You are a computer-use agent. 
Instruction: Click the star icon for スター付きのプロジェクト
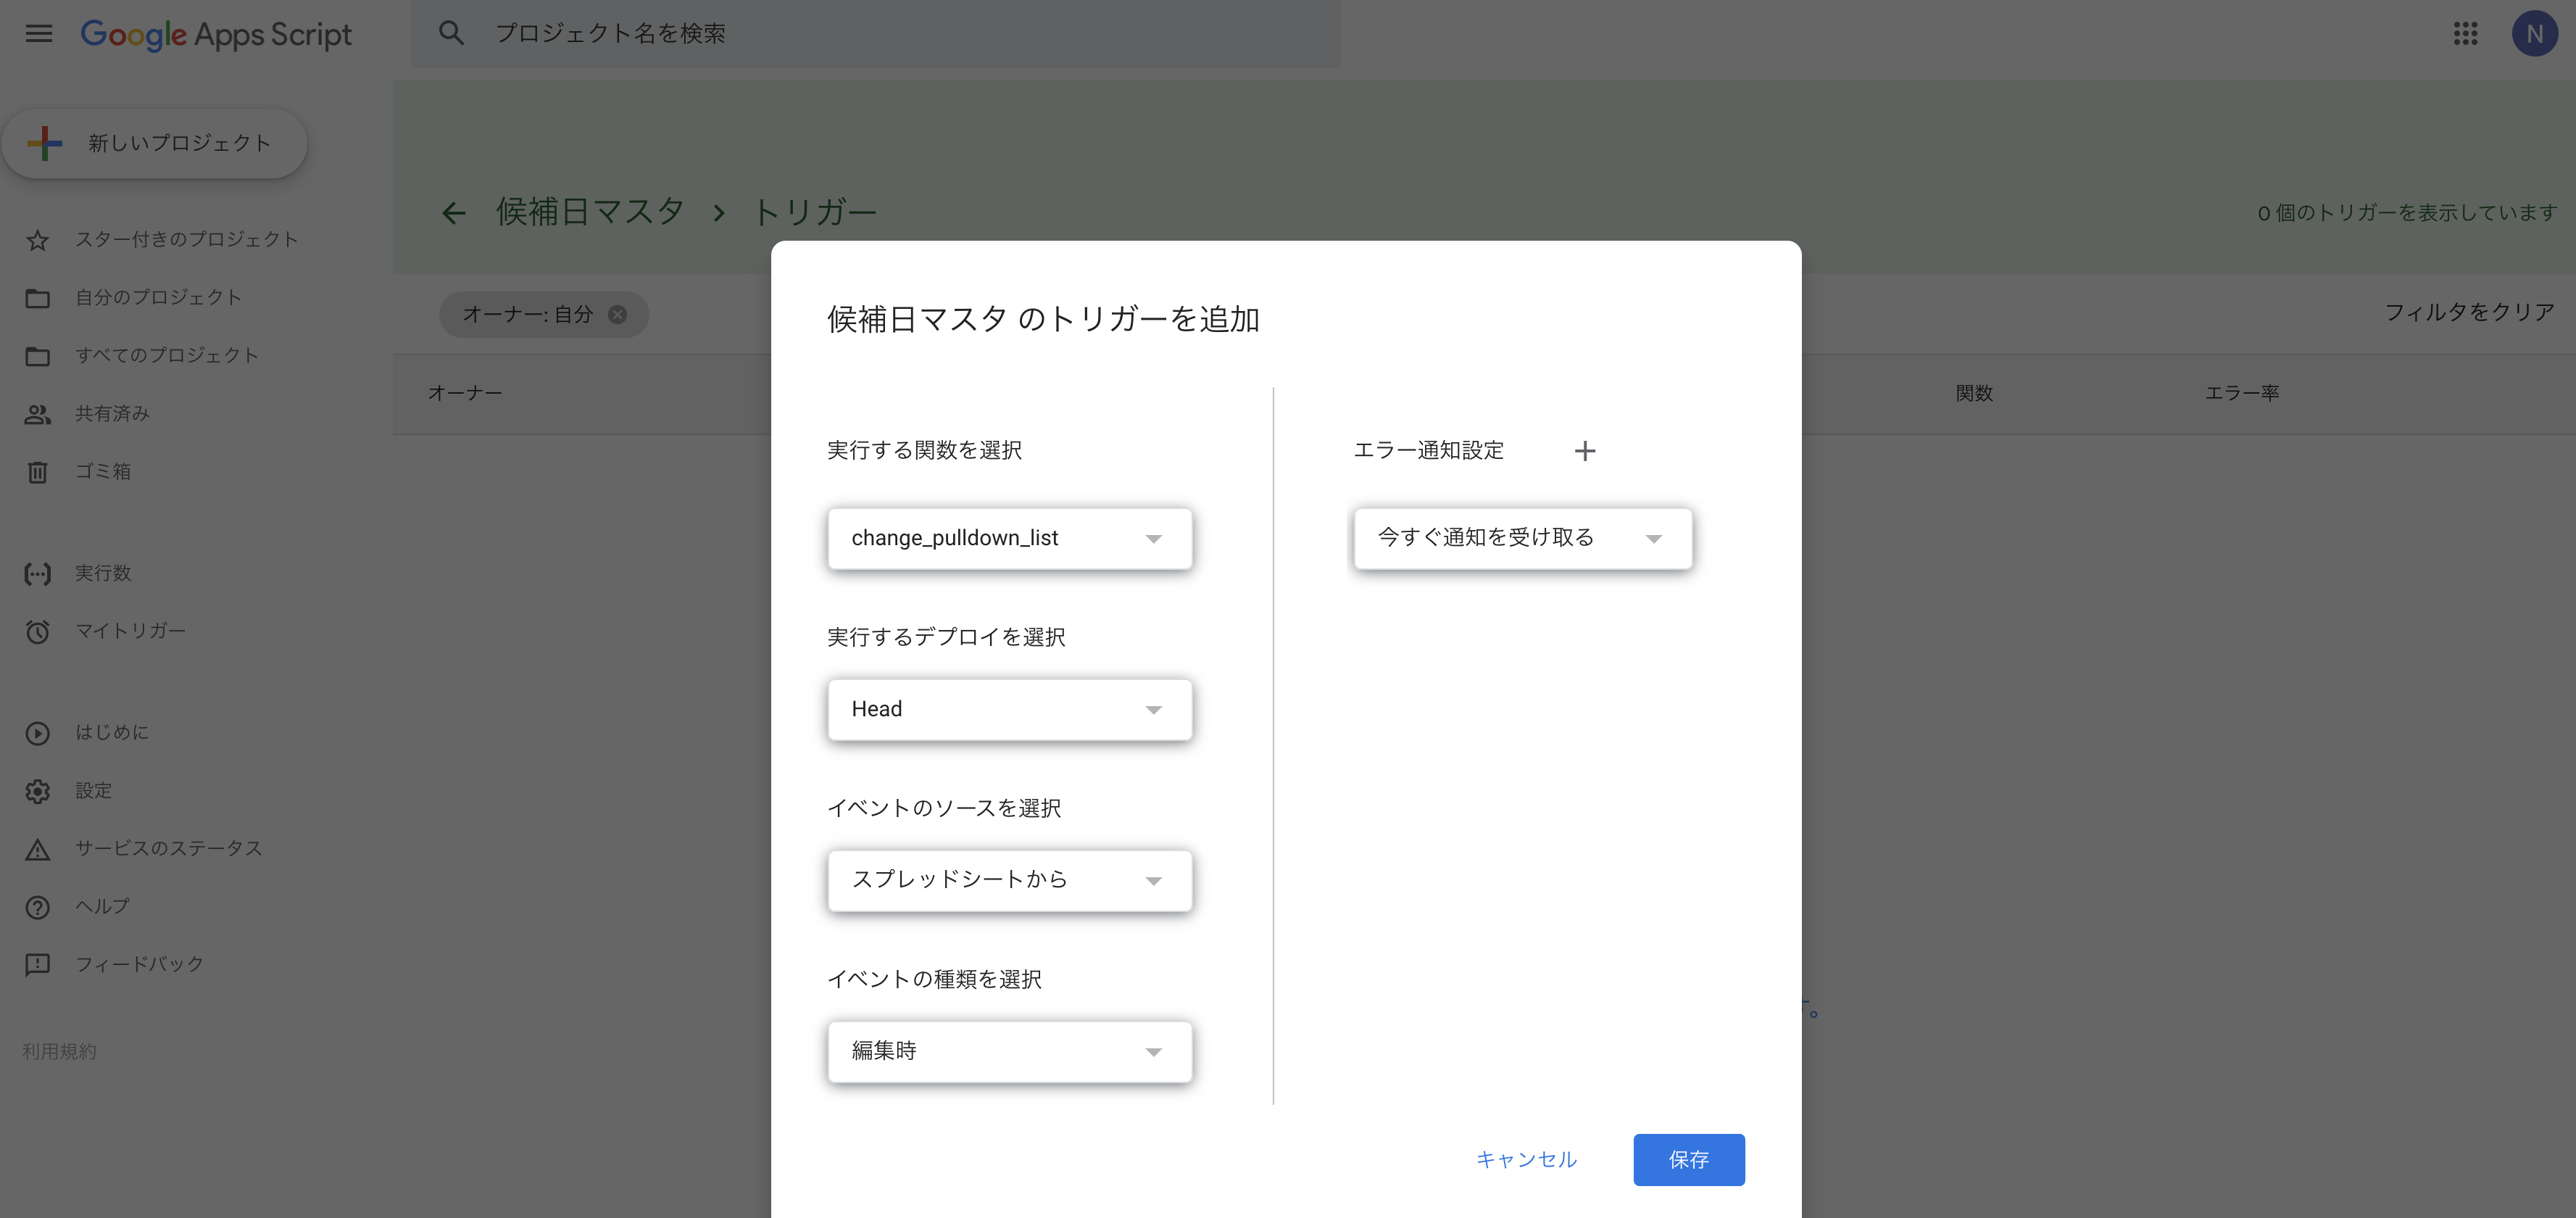click(38, 240)
